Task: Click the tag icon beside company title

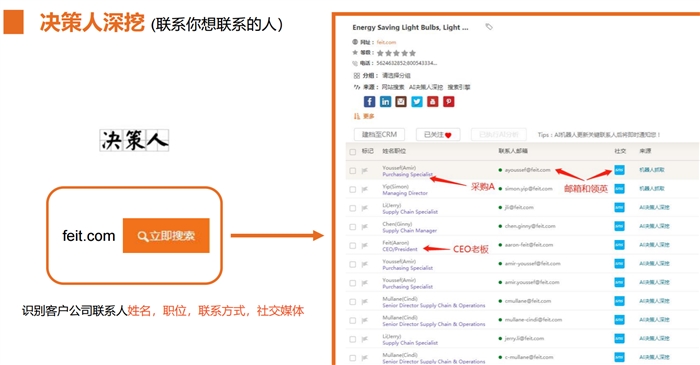Action: tap(489, 27)
